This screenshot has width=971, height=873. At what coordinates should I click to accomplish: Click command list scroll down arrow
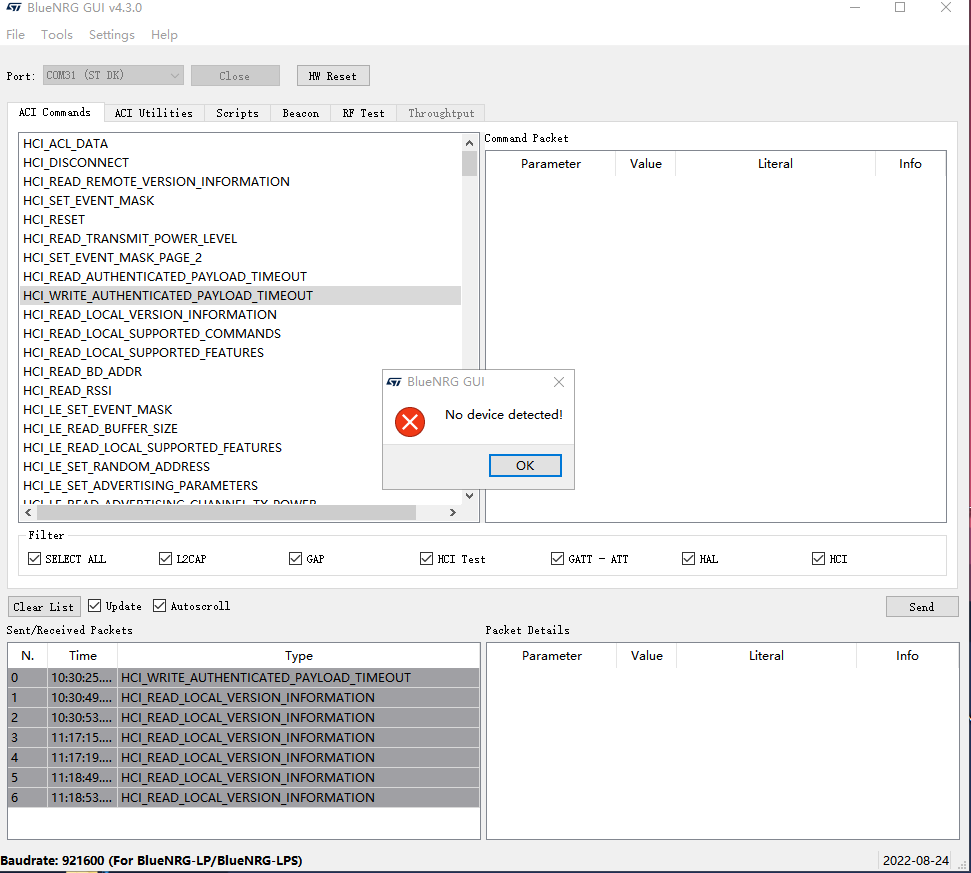click(x=469, y=496)
